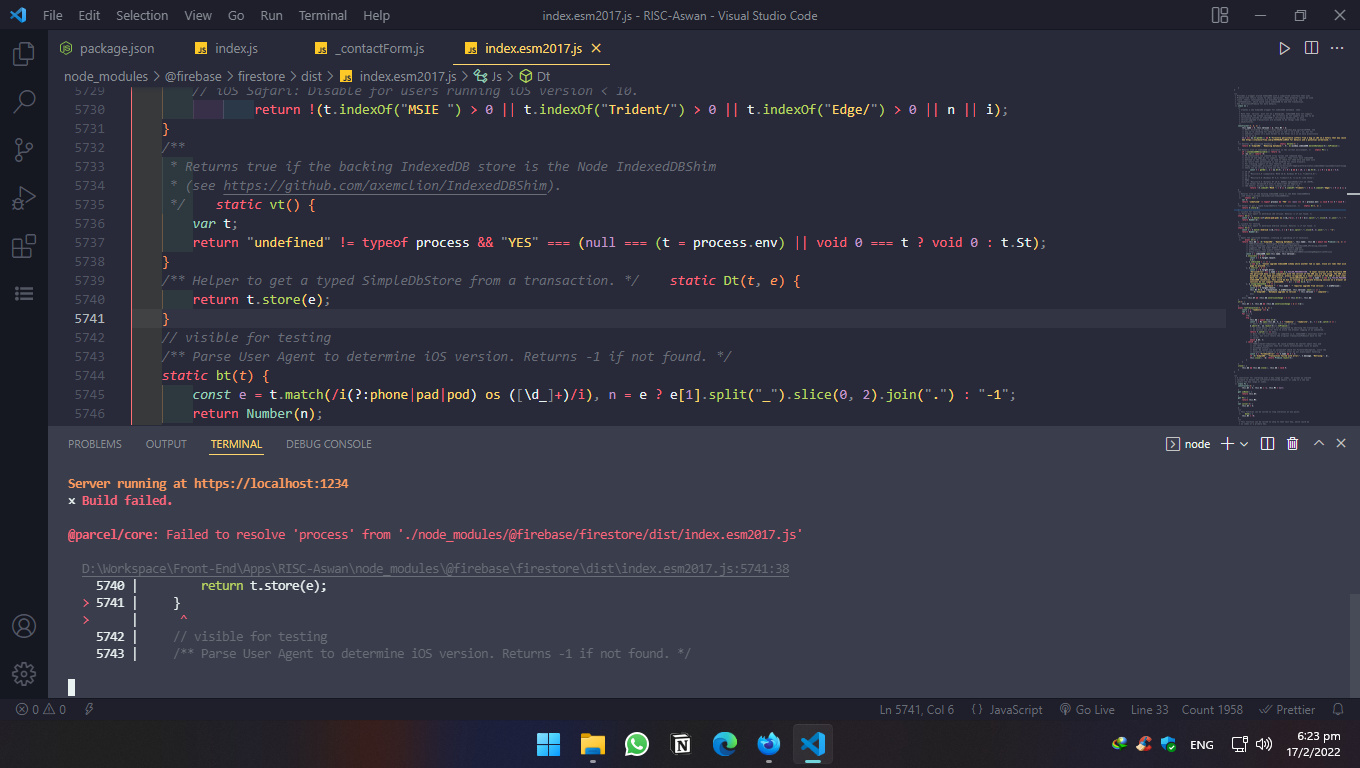Open the Extensions view

[24, 246]
